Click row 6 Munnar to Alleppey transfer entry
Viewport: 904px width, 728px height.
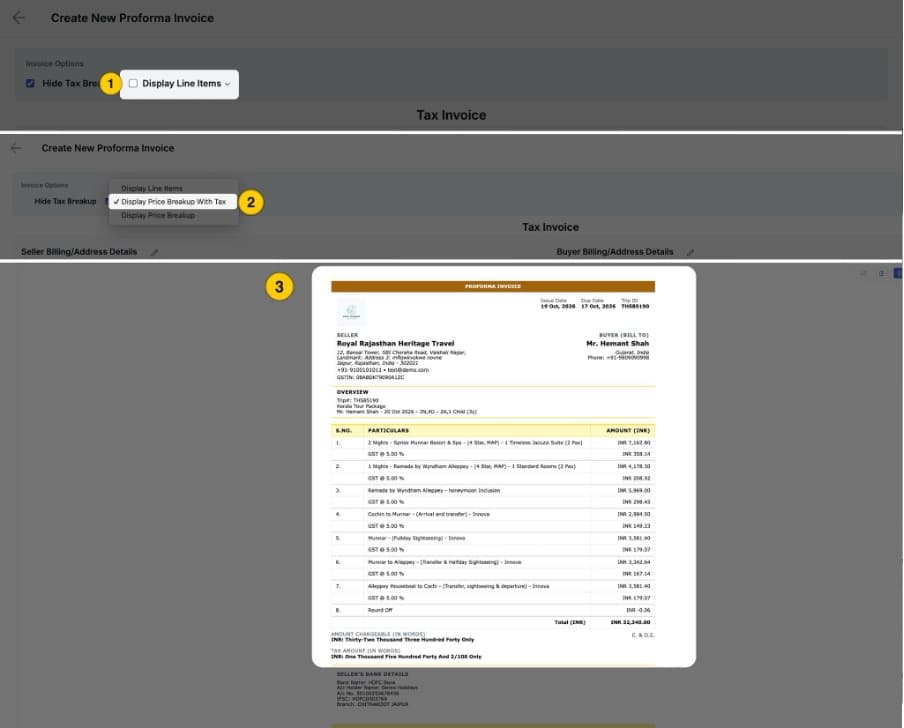point(445,562)
